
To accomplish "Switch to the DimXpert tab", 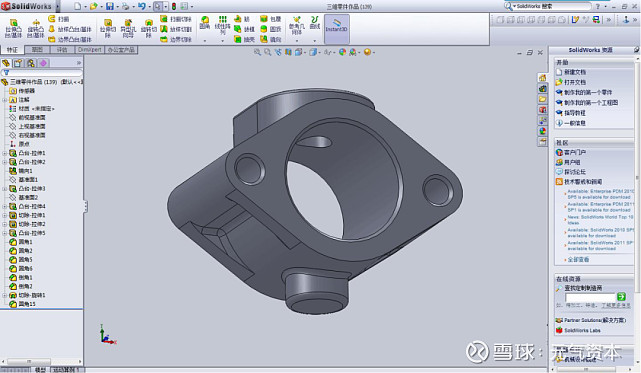I will coord(90,50).
